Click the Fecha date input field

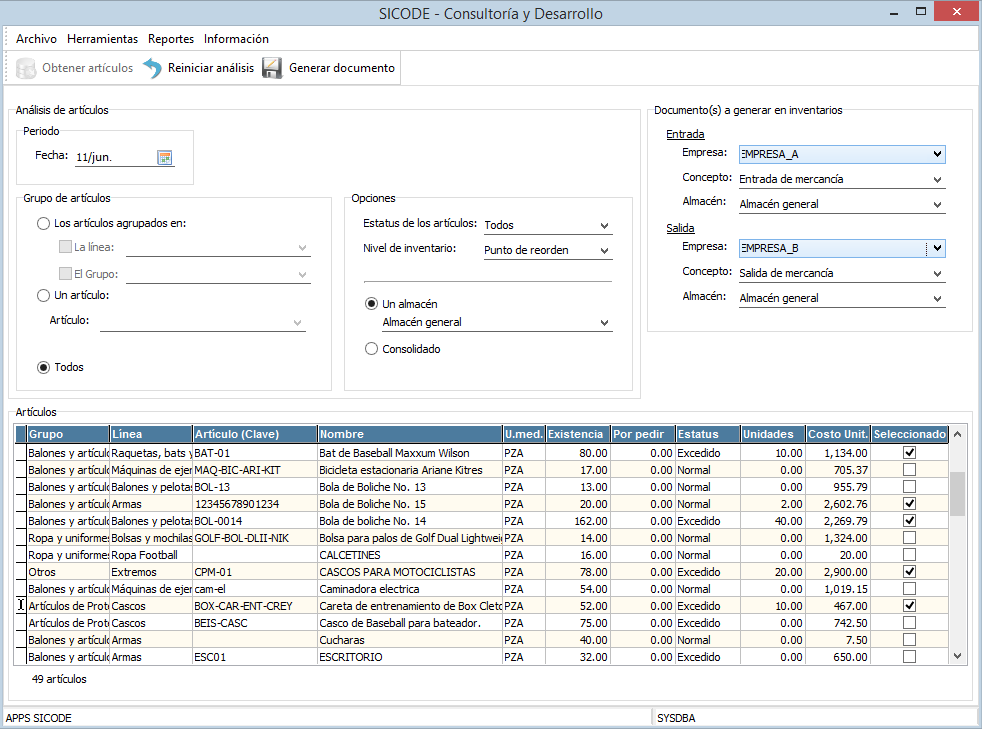point(112,157)
